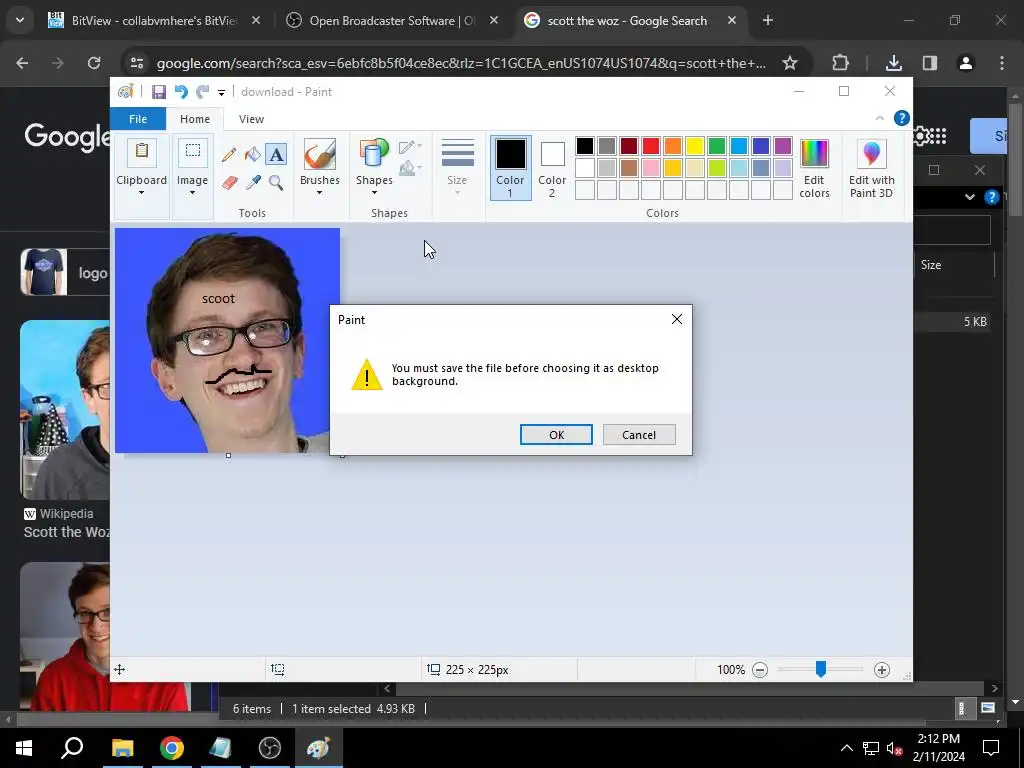Select the Eraser tool

coord(229,183)
